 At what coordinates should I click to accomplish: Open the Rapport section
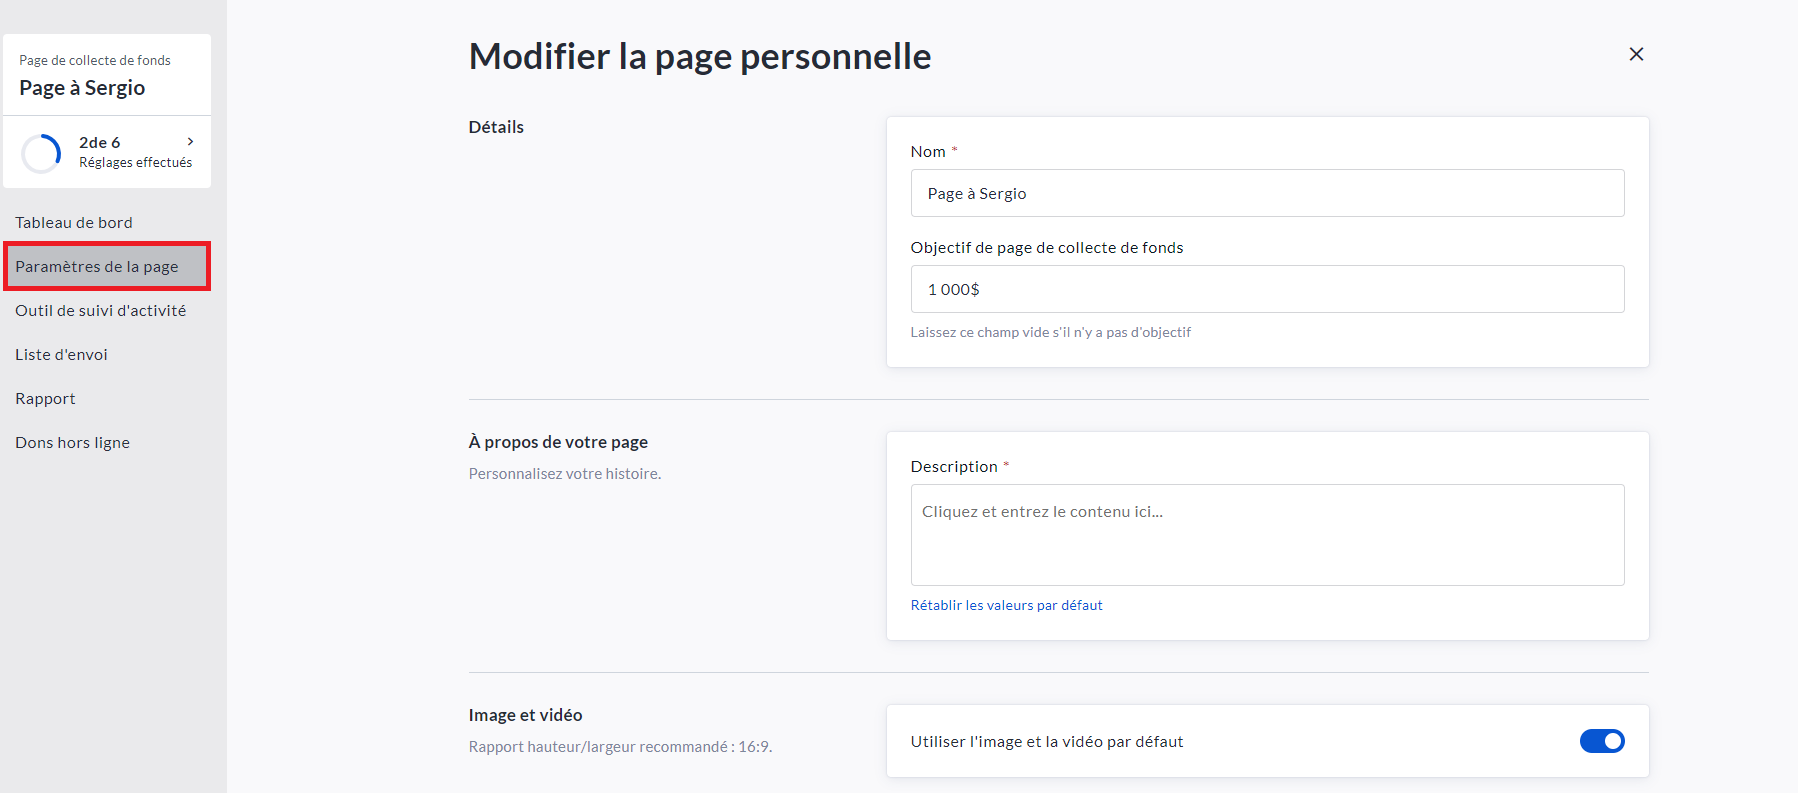45,399
